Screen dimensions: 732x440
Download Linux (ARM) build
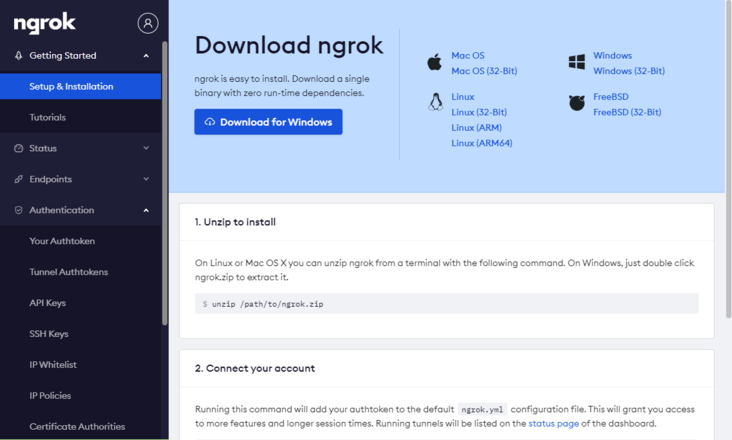[x=476, y=127]
